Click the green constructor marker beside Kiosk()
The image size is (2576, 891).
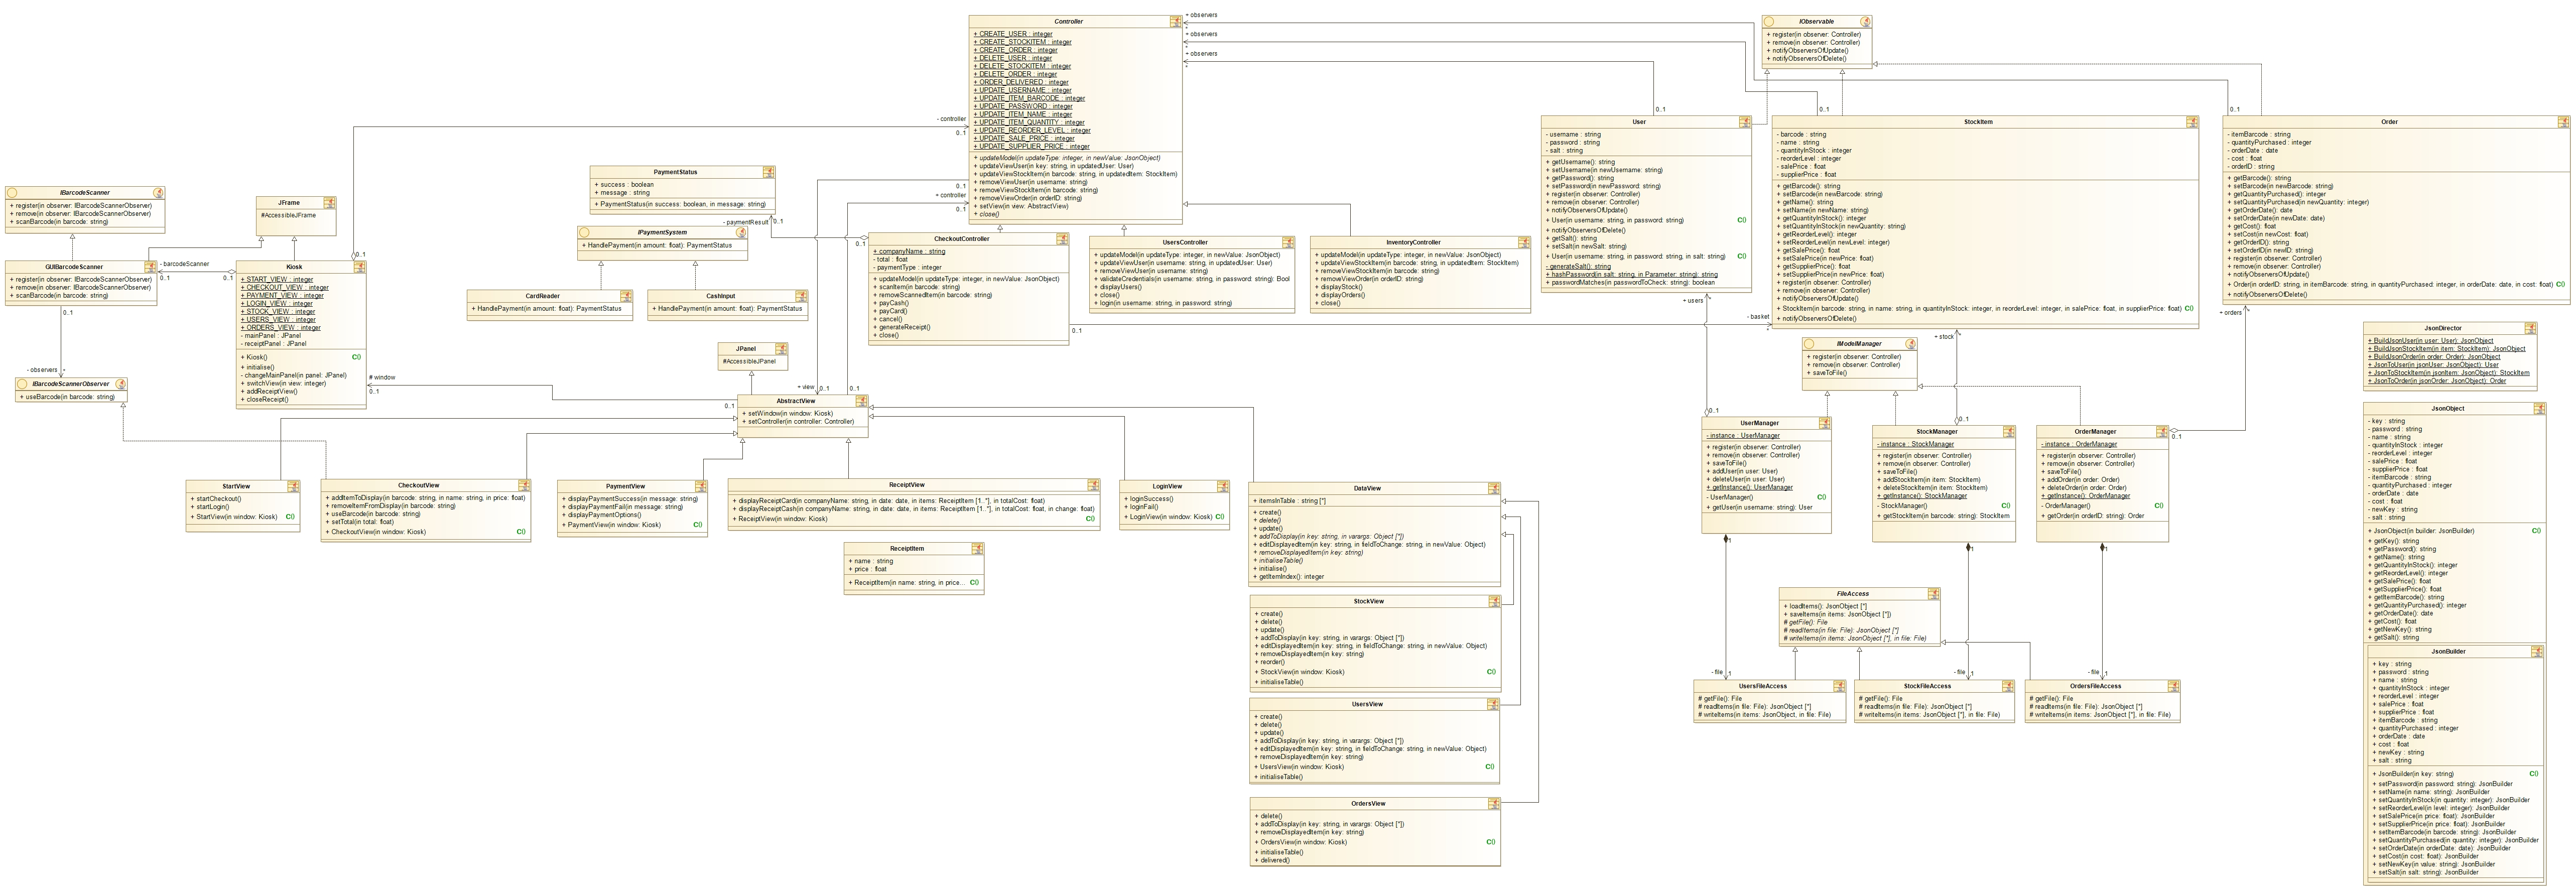click(356, 357)
